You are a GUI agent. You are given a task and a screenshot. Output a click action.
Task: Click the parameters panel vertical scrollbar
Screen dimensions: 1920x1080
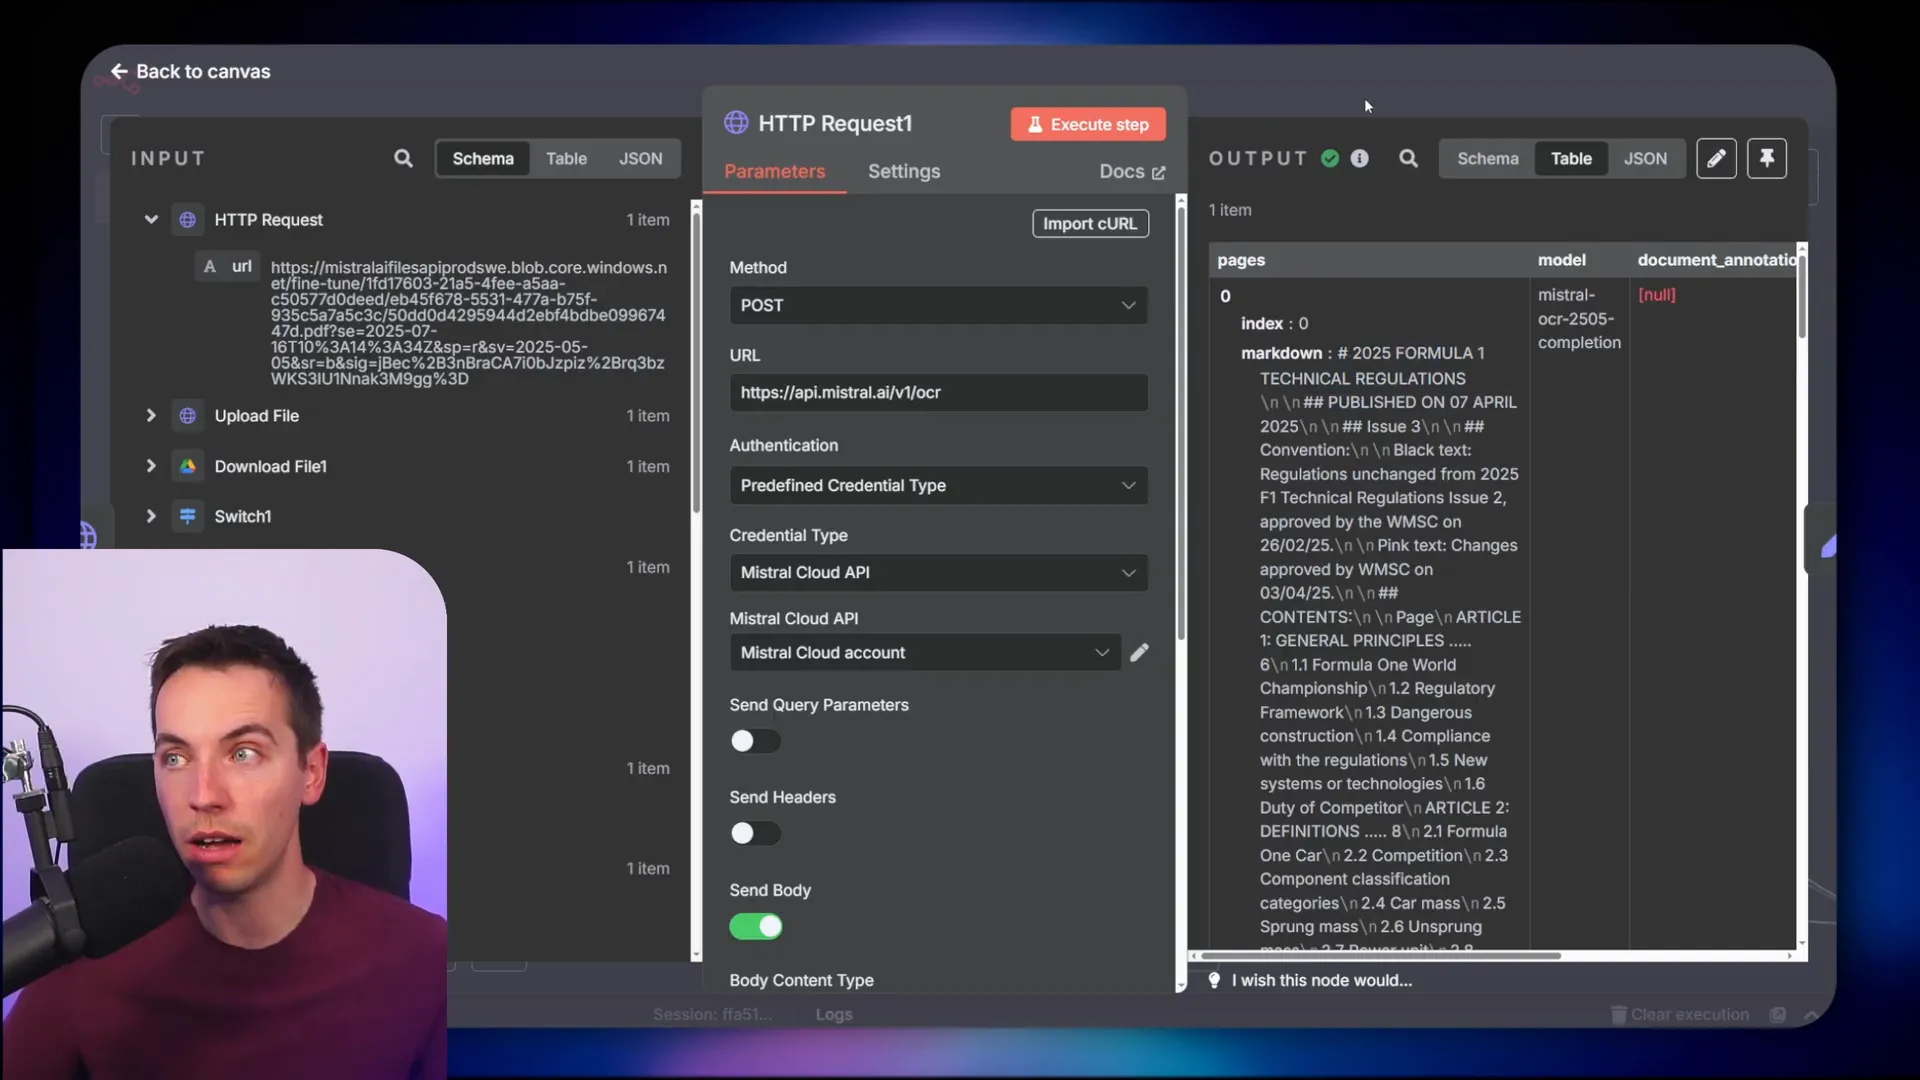pyautogui.click(x=1181, y=422)
